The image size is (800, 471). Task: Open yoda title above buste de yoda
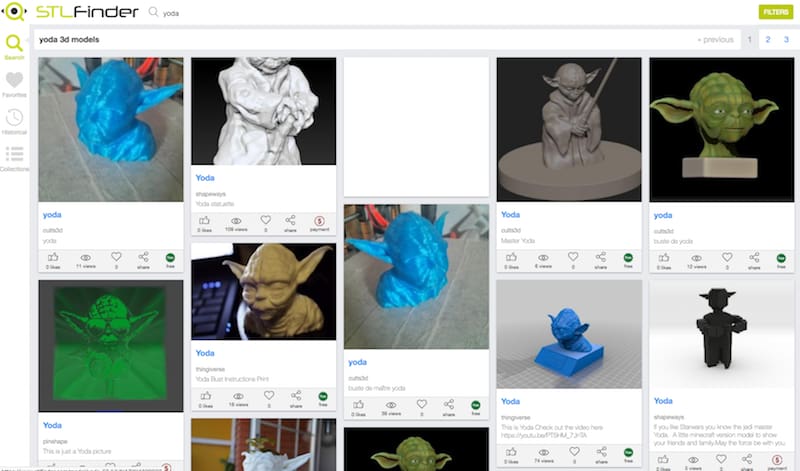pos(663,215)
